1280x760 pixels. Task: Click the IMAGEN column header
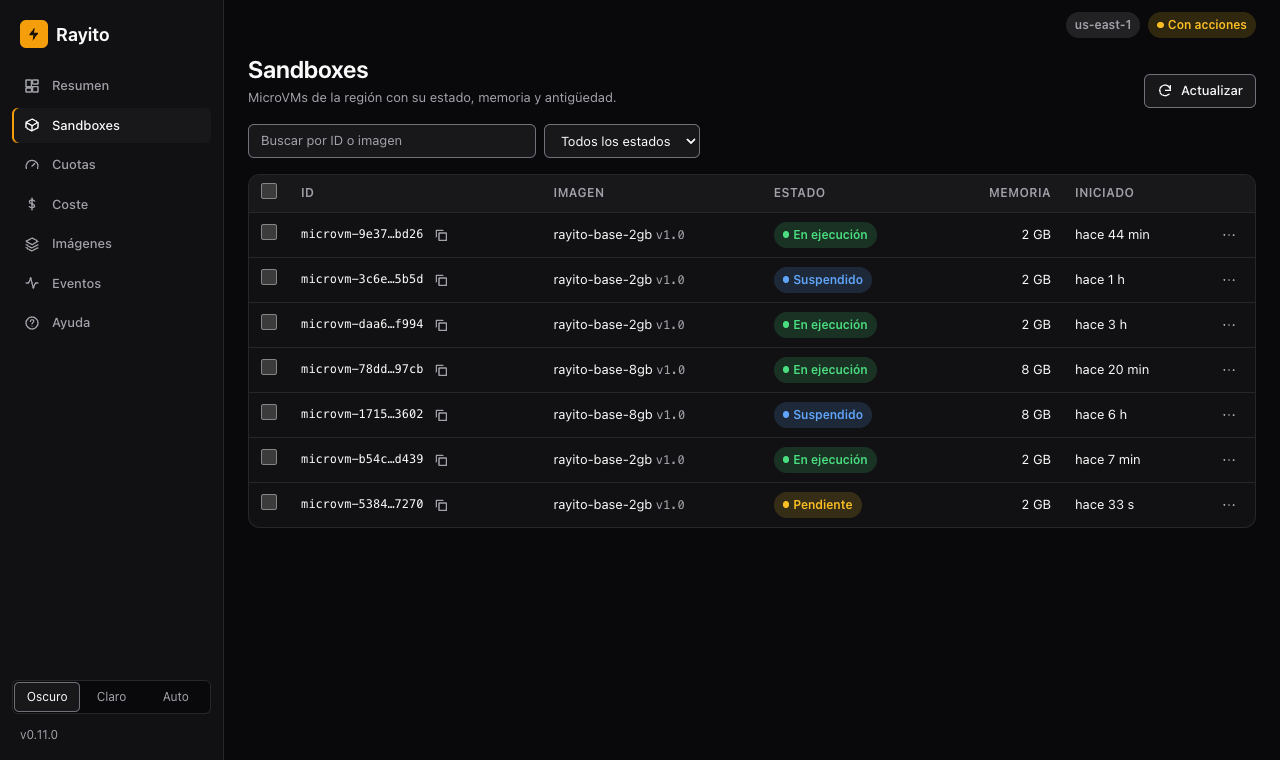579,193
